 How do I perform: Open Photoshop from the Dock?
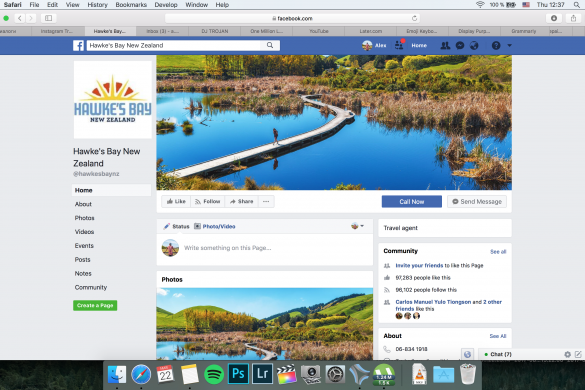click(238, 374)
